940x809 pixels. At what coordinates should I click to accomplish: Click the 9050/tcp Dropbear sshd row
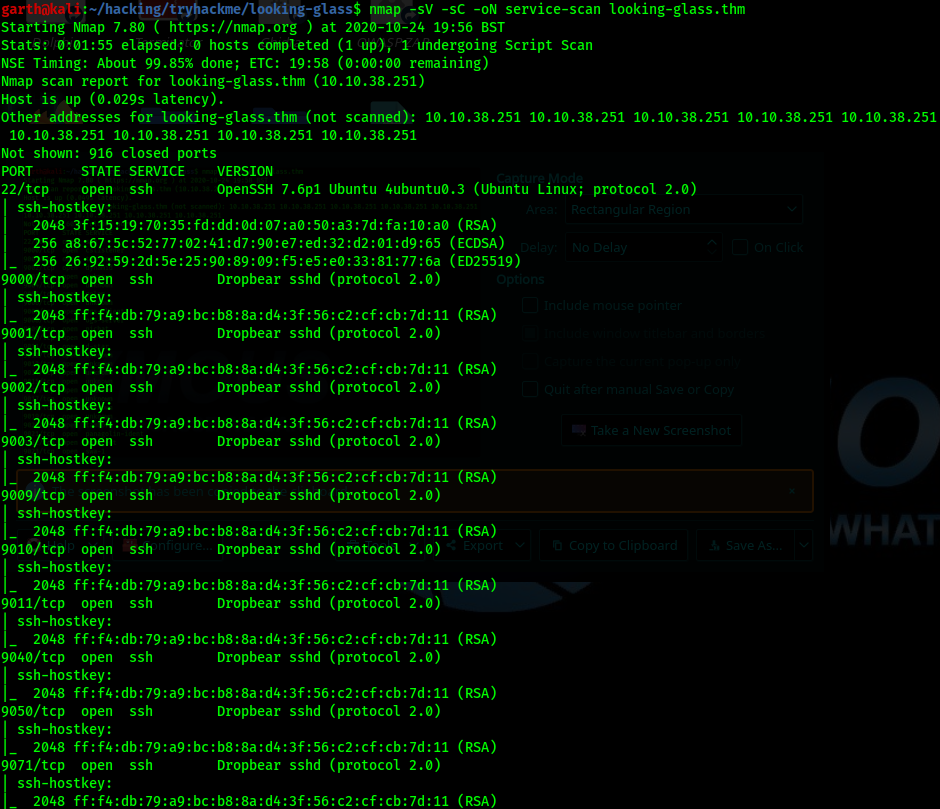pyautogui.click(x=221, y=711)
